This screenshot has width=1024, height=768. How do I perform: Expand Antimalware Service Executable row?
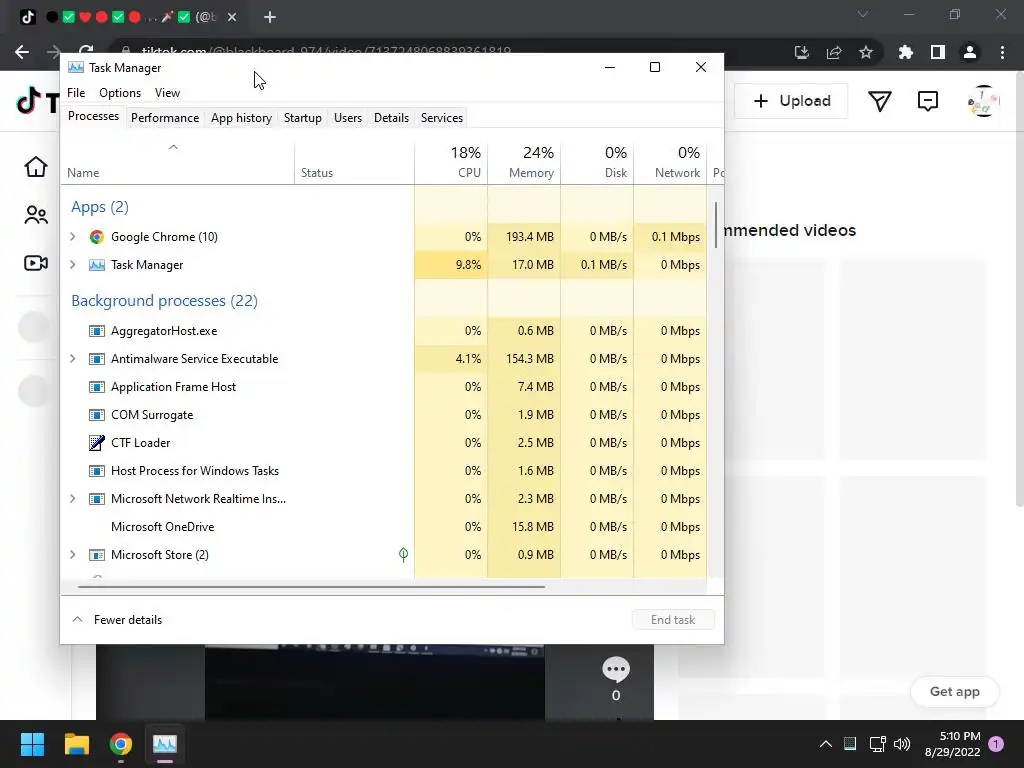click(x=72, y=359)
